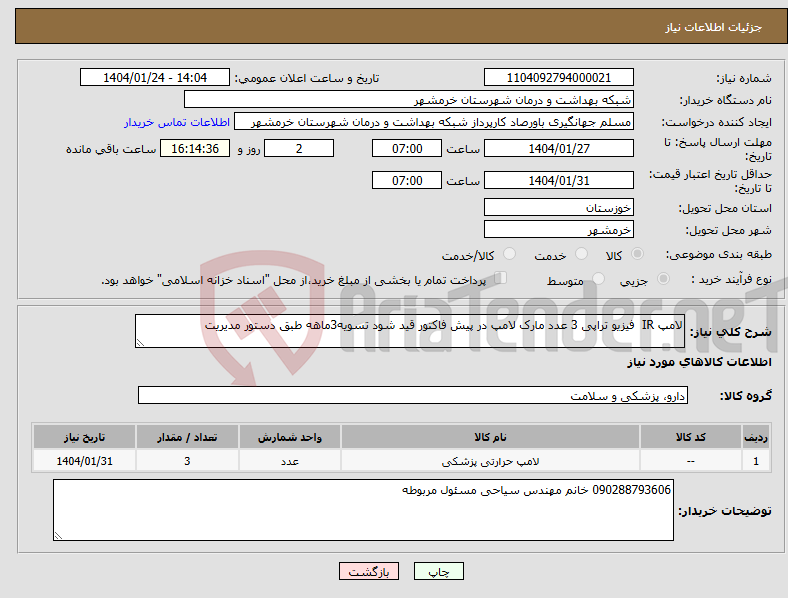Click the remaining days field showing 2
Image resolution: width=788 pixels, height=598 pixels.
coord(299,148)
